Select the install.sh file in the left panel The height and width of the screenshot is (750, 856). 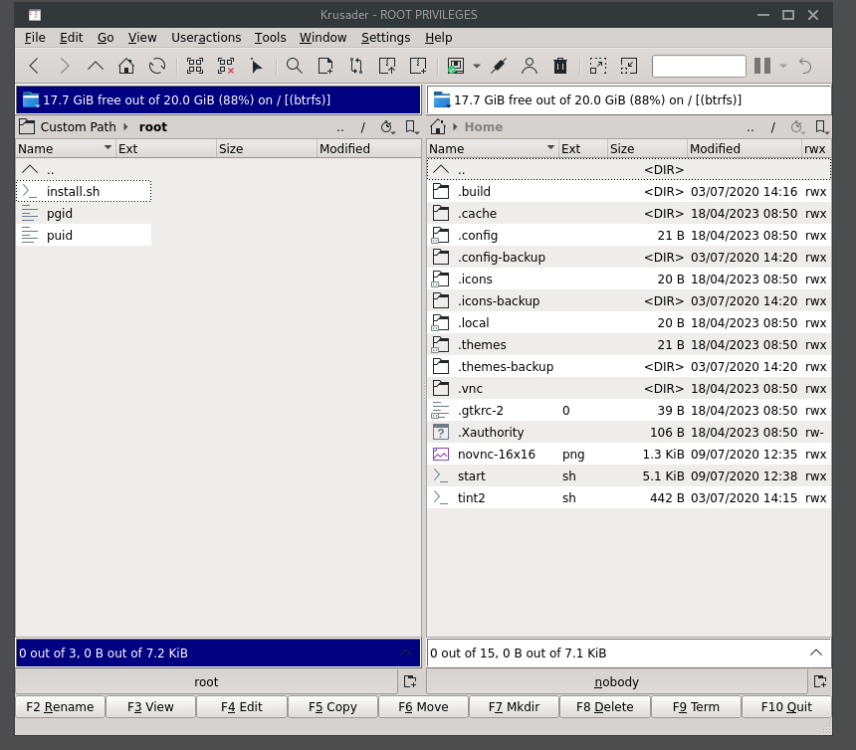pos(84,192)
